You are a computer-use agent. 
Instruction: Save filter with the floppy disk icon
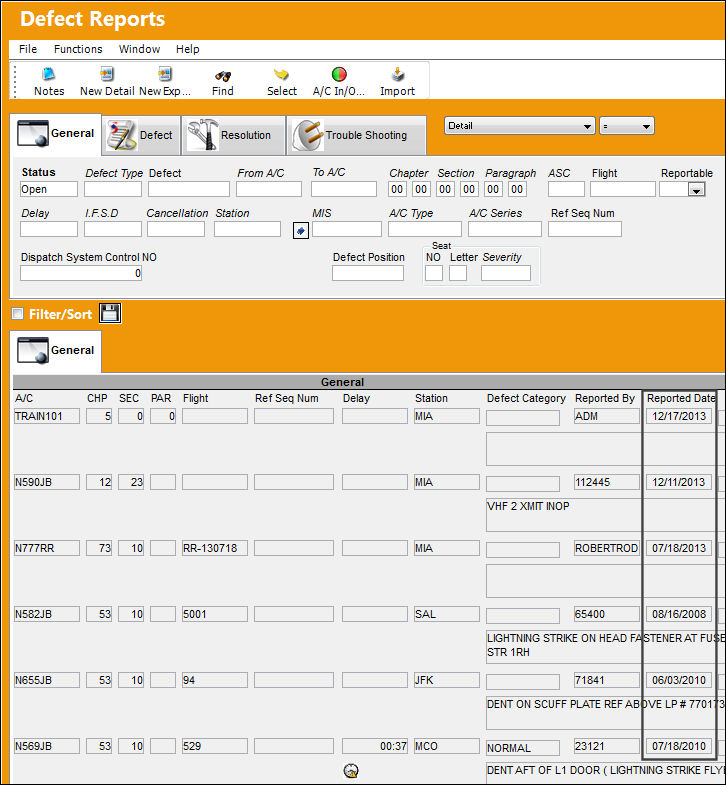110,313
